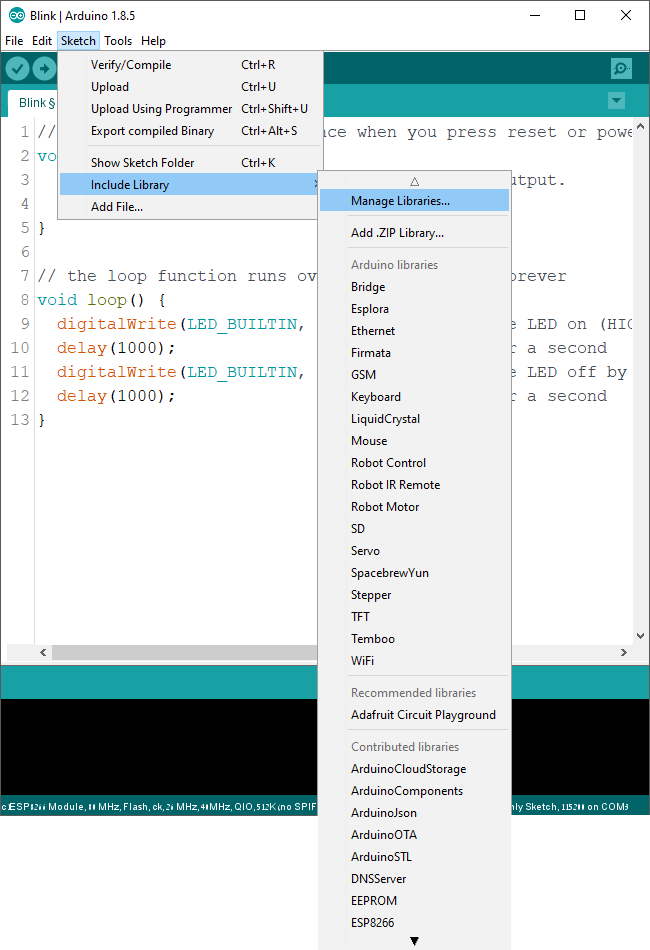Viewport: 650px width, 950px height.
Task: Include the SD library
Action: [x=414, y=529]
